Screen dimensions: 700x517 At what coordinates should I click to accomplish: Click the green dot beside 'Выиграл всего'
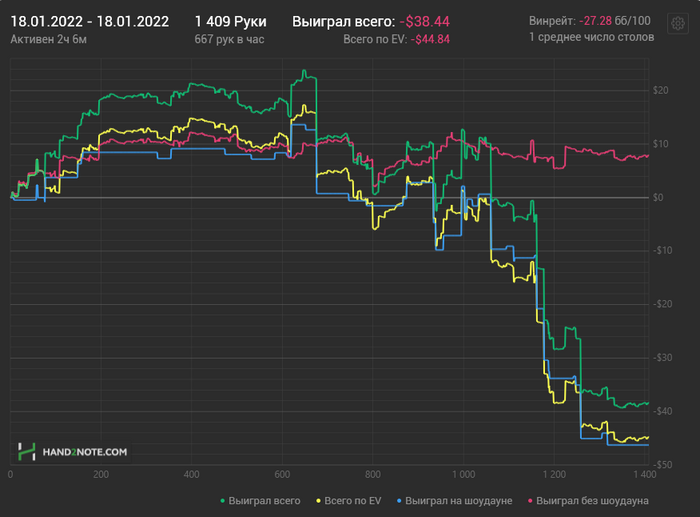222,501
